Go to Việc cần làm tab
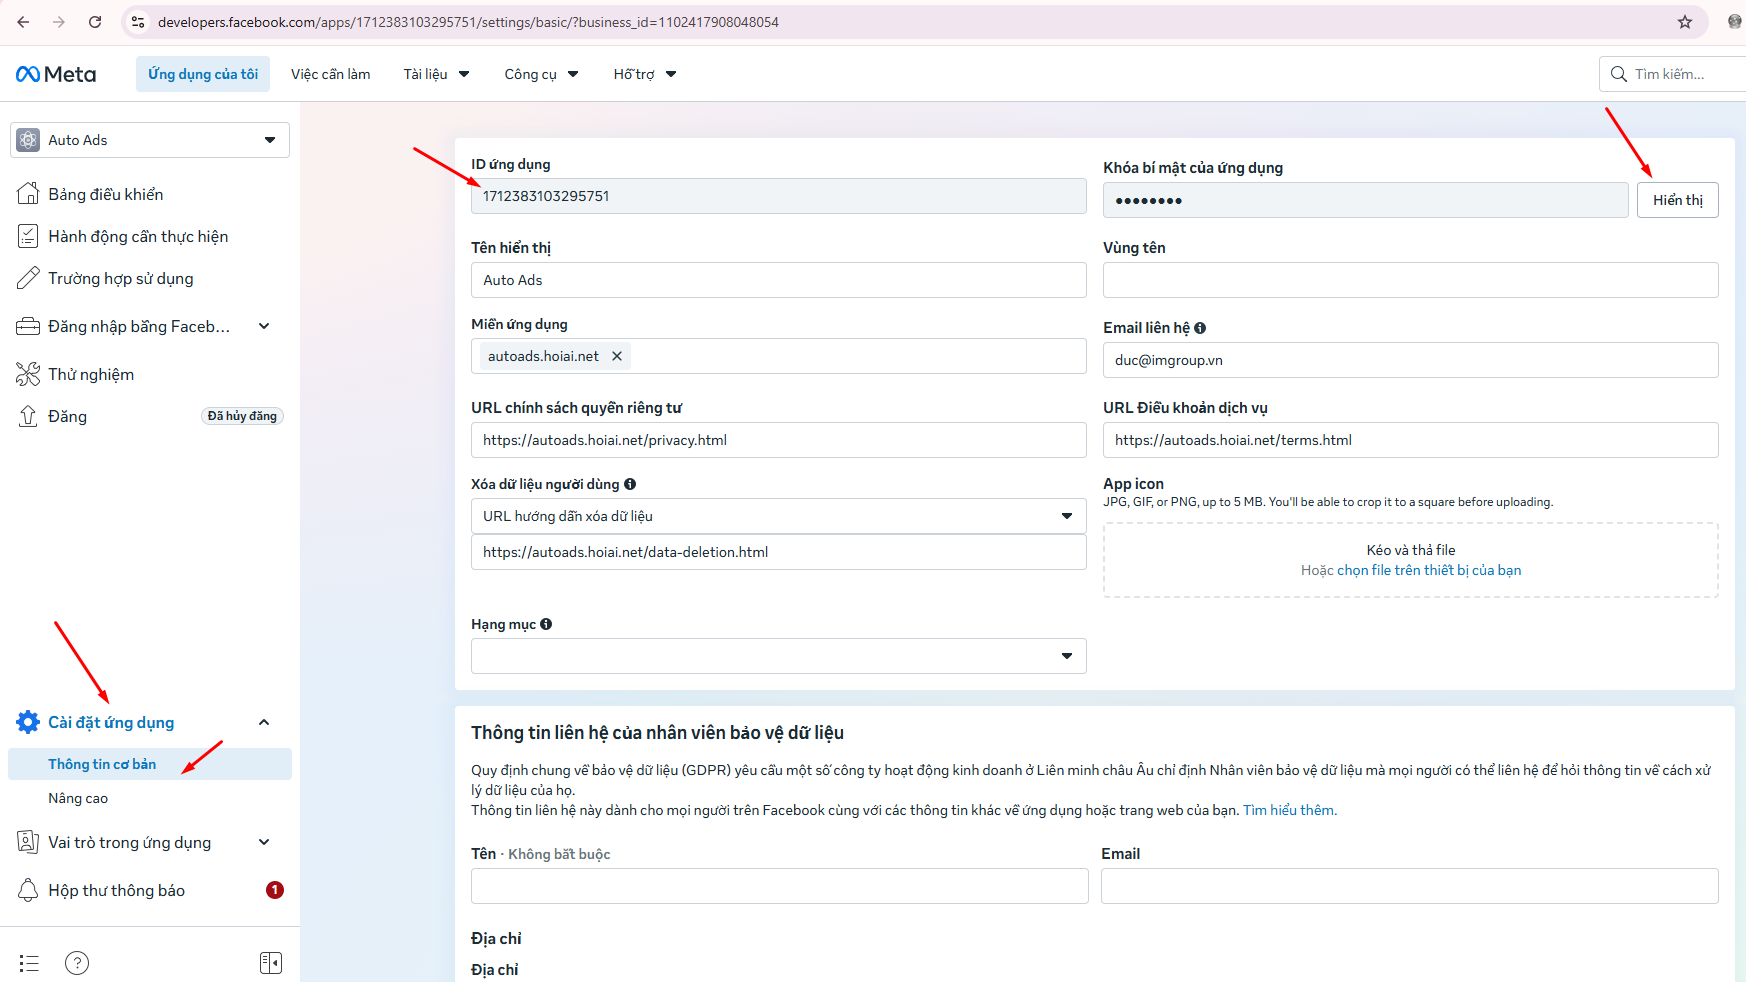 point(330,74)
